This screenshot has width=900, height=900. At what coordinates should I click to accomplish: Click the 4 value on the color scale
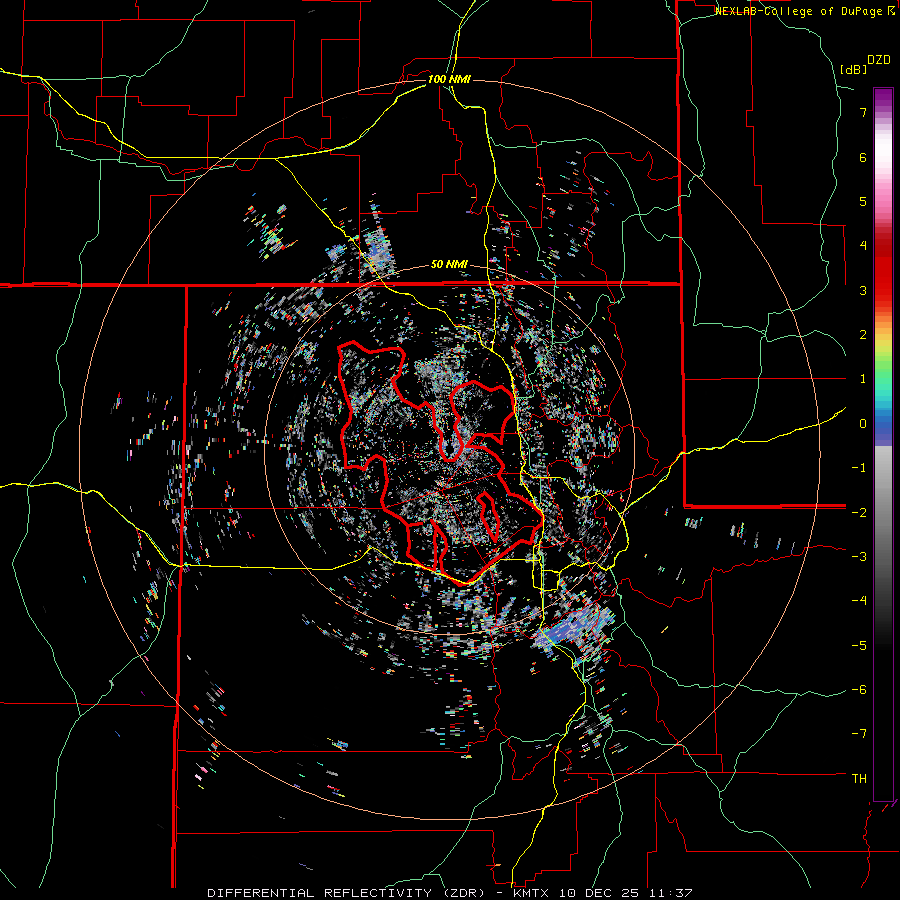point(863,246)
